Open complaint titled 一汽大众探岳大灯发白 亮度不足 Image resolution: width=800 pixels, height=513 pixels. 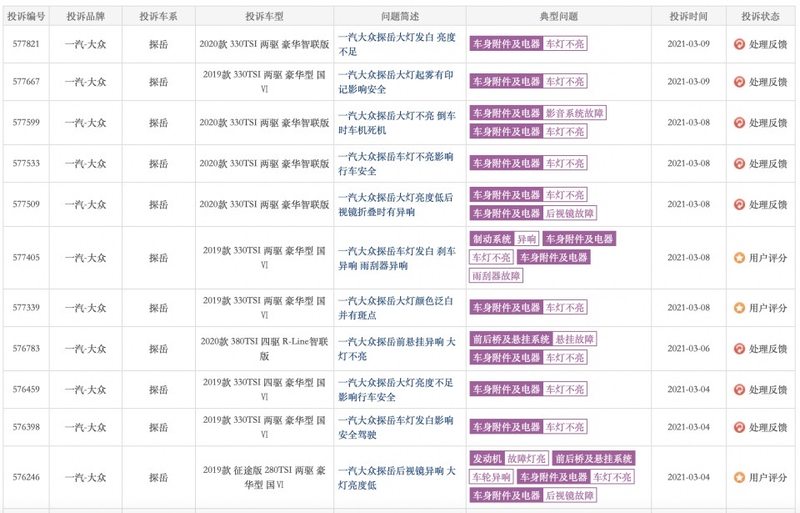click(x=397, y=44)
